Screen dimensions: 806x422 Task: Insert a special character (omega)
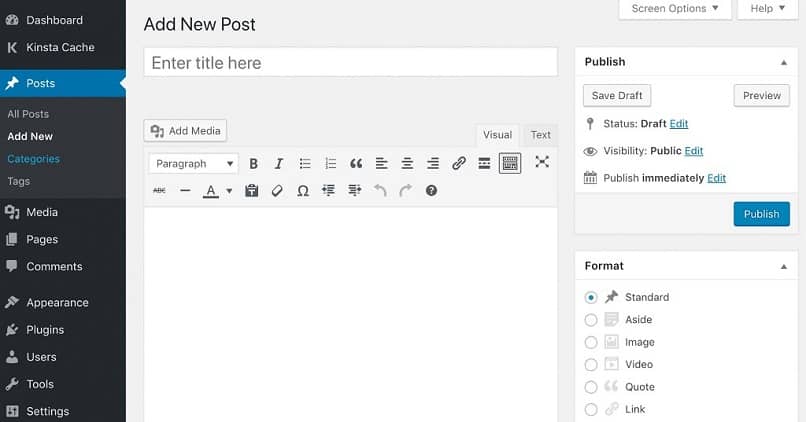[303, 191]
